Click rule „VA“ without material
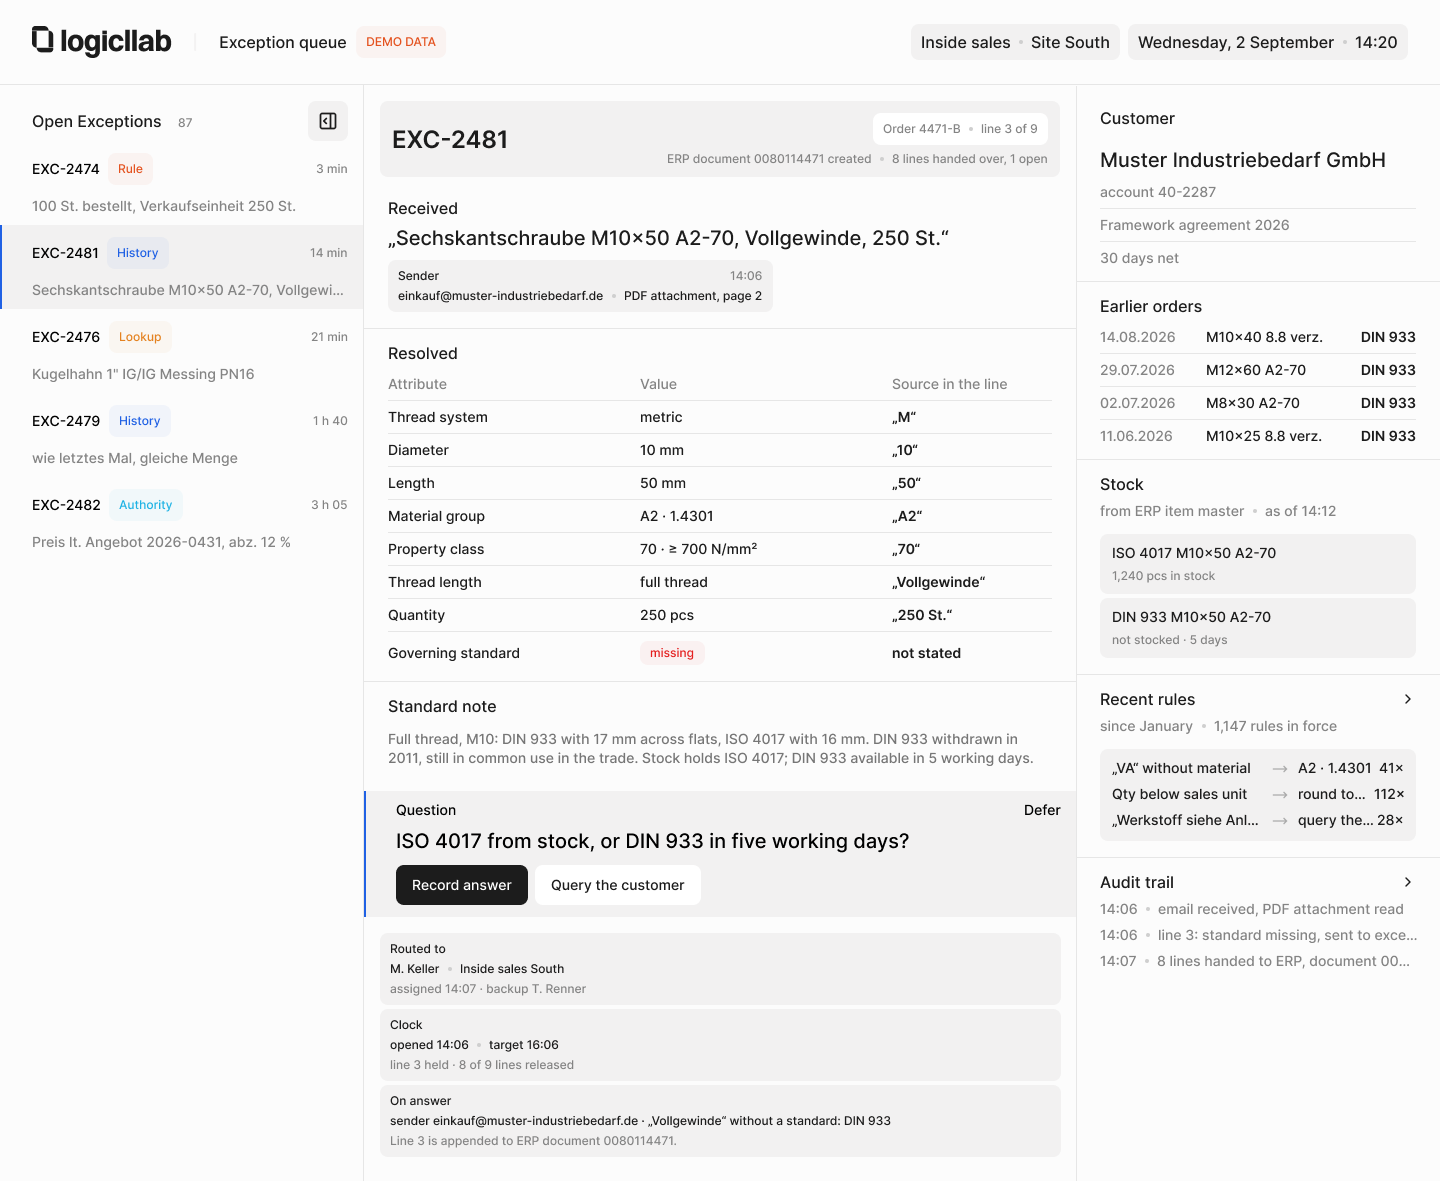The width and height of the screenshot is (1440, 1181). point(1258,768)
